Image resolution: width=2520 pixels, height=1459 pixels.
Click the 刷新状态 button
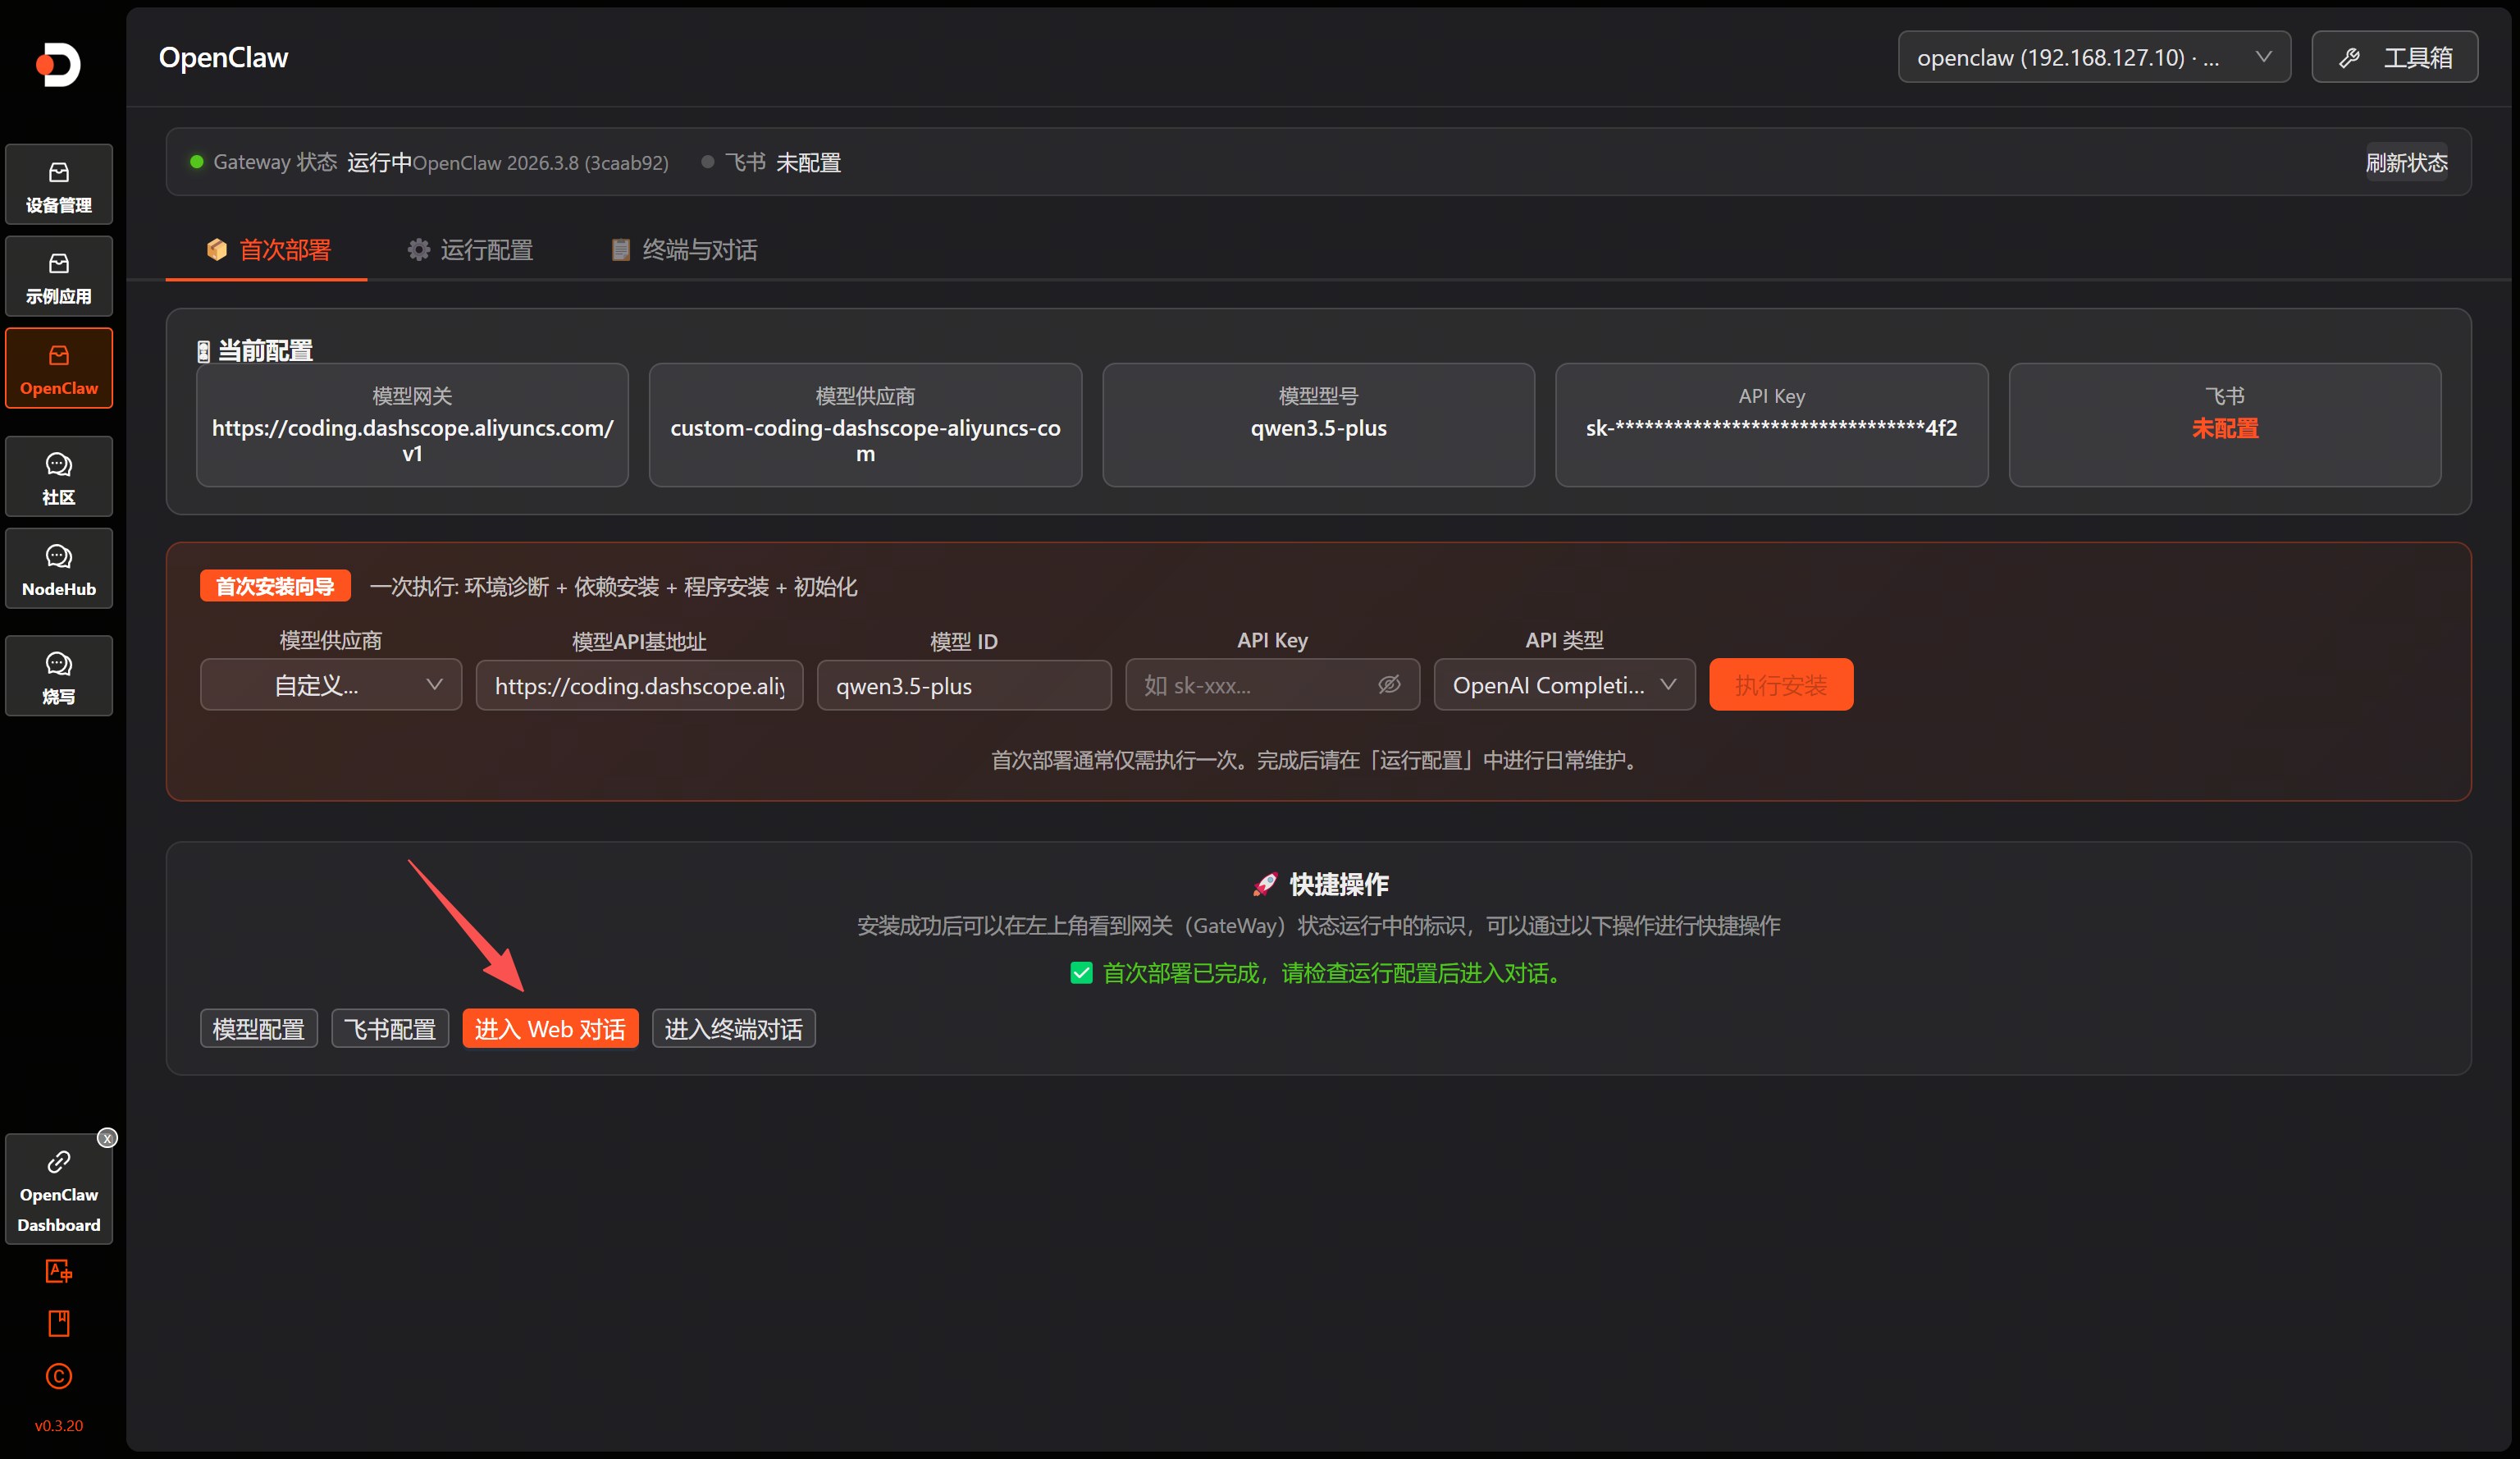(x=2406, y=163)
